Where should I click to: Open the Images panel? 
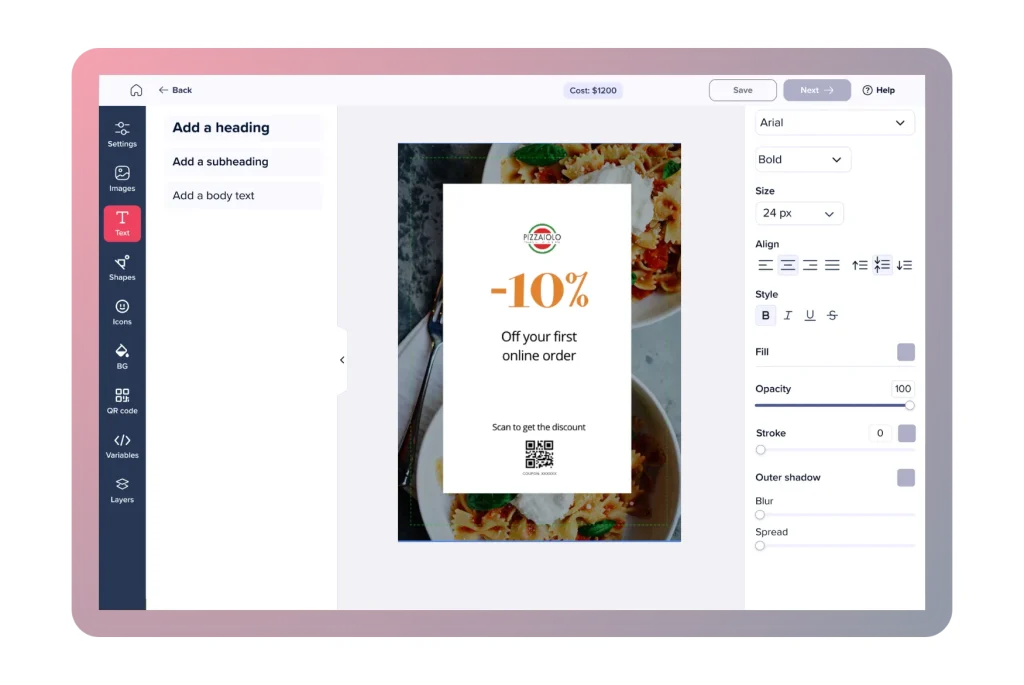pyautogui.click(x=122, y=178)
